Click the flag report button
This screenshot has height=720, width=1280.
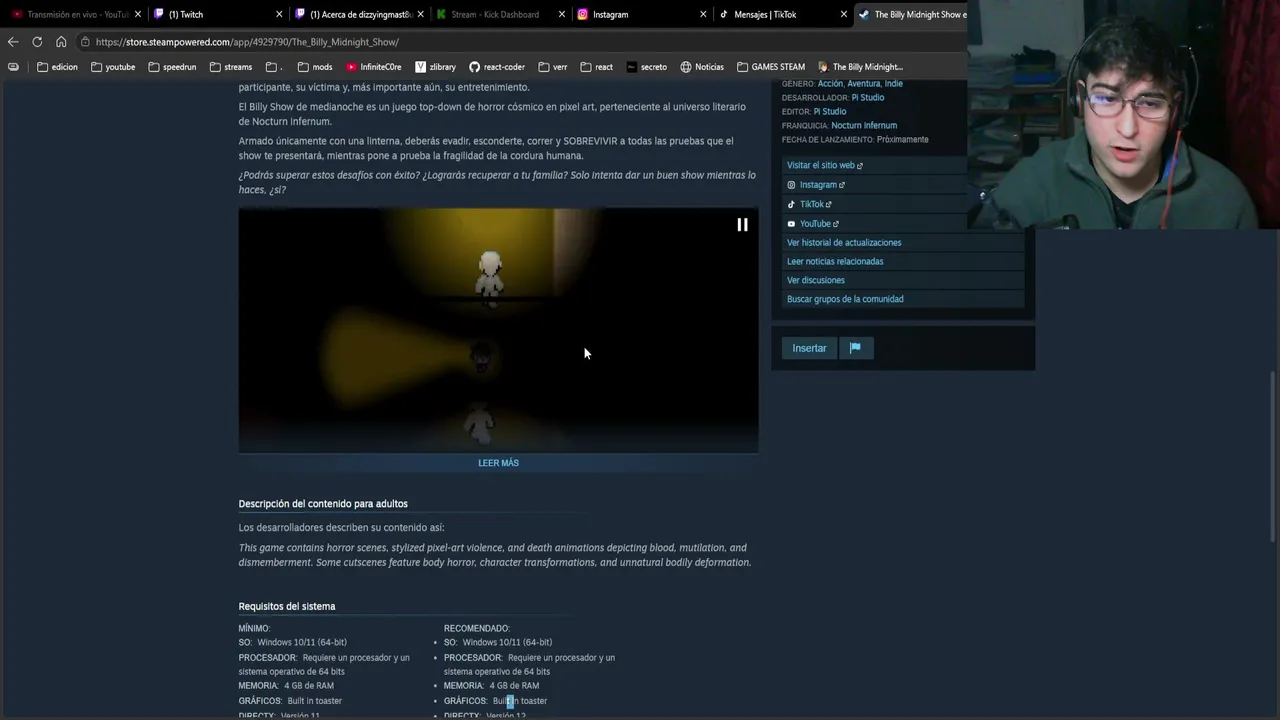click(x=855, y=348)
